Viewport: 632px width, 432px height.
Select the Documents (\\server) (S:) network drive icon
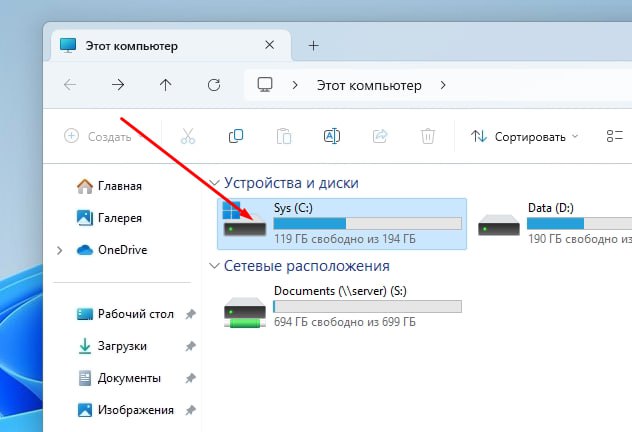[245, 313]
